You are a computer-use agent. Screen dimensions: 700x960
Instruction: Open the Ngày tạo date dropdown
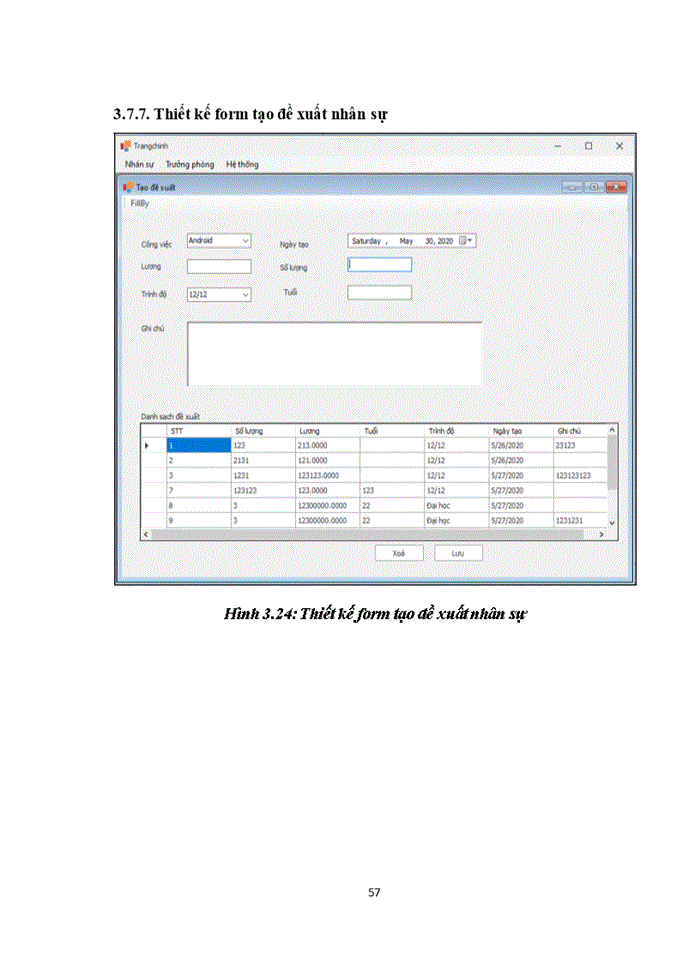tap(471, 241)
